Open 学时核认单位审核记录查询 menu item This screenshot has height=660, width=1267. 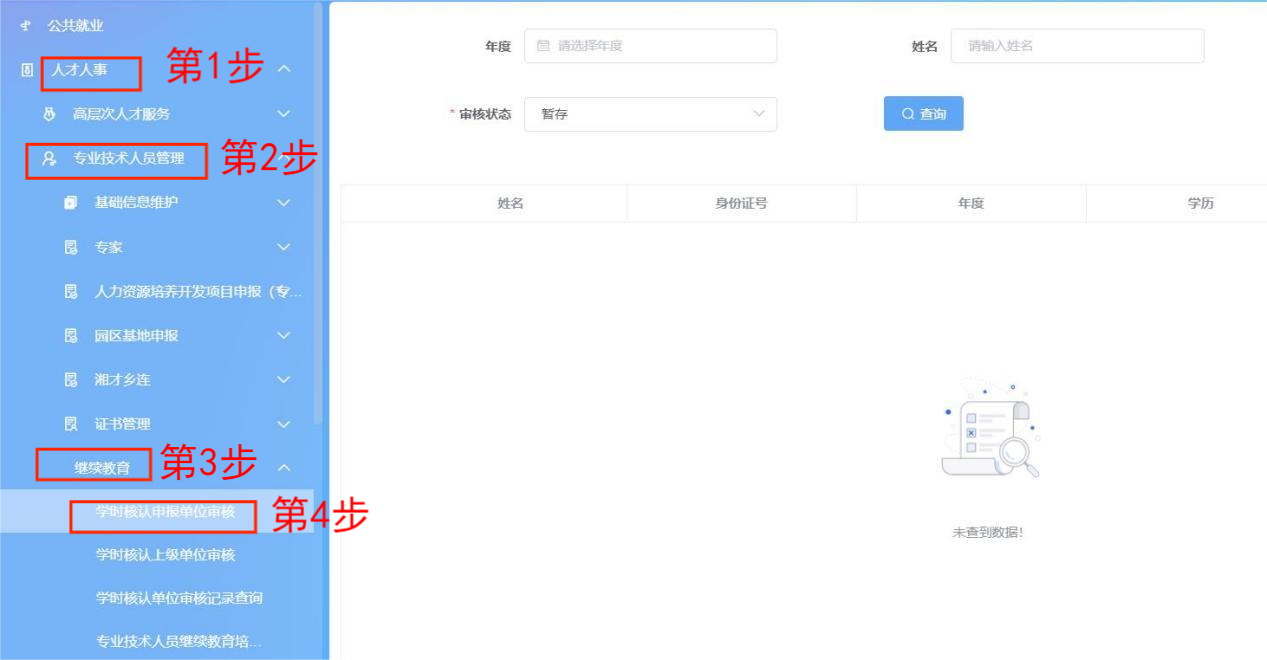tap(179, 598)
